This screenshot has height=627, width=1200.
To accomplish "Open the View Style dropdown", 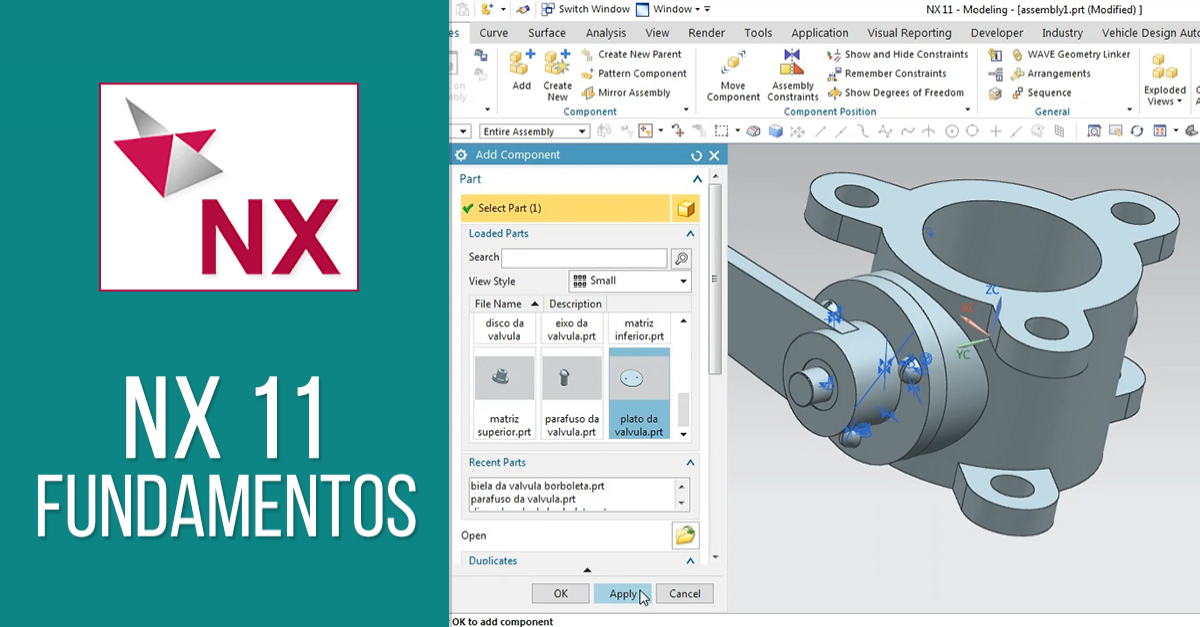I will click(x=629, y=281).
